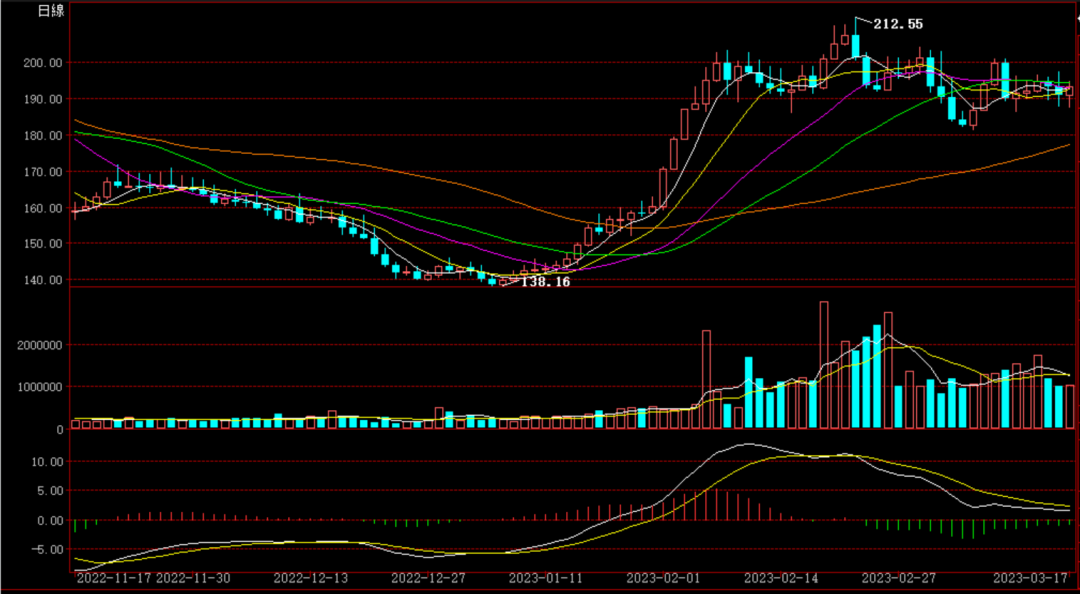Click the 10.00 MACD axis label

[x=46, y=462]
